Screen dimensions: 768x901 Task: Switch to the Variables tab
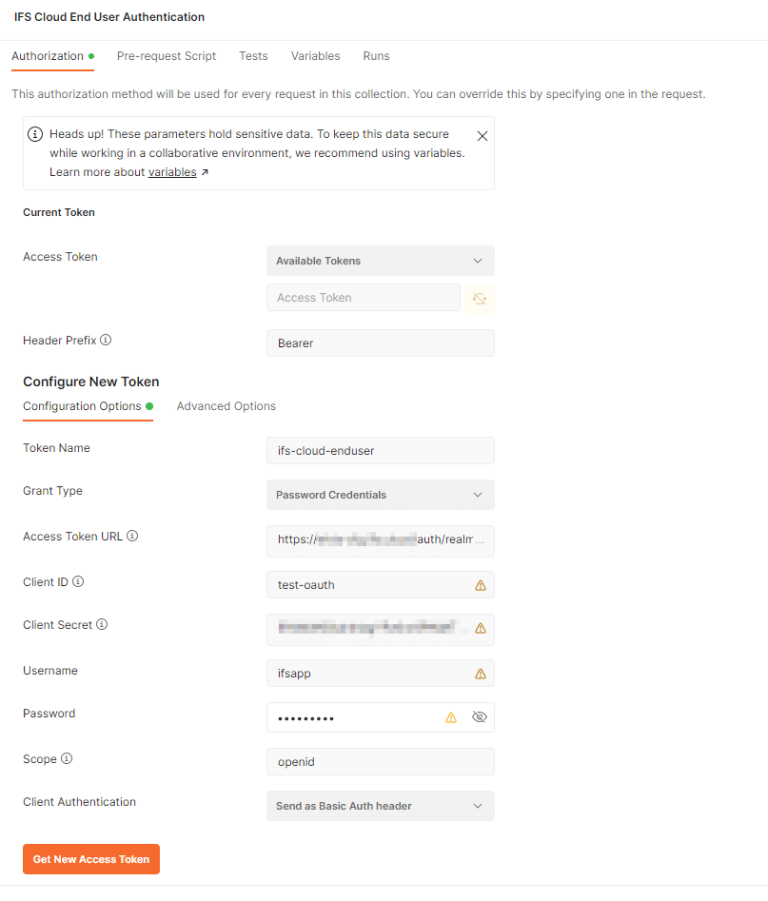[315, 56]
